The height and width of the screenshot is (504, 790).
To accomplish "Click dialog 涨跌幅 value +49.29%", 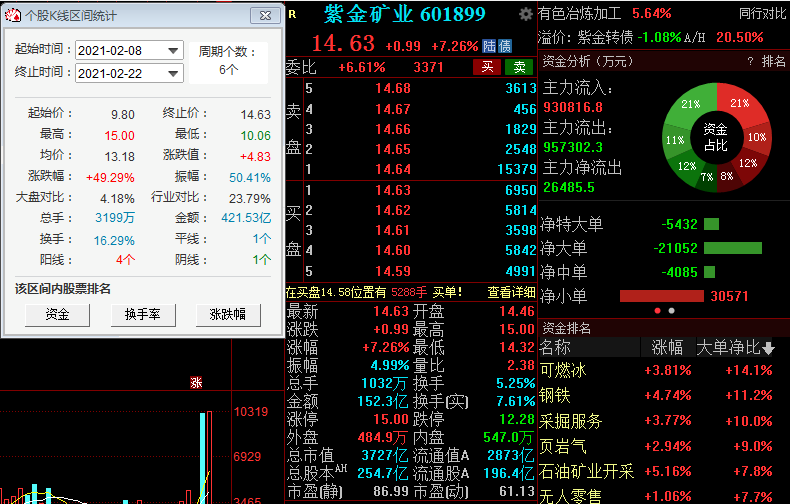I will tap(110, 178).
